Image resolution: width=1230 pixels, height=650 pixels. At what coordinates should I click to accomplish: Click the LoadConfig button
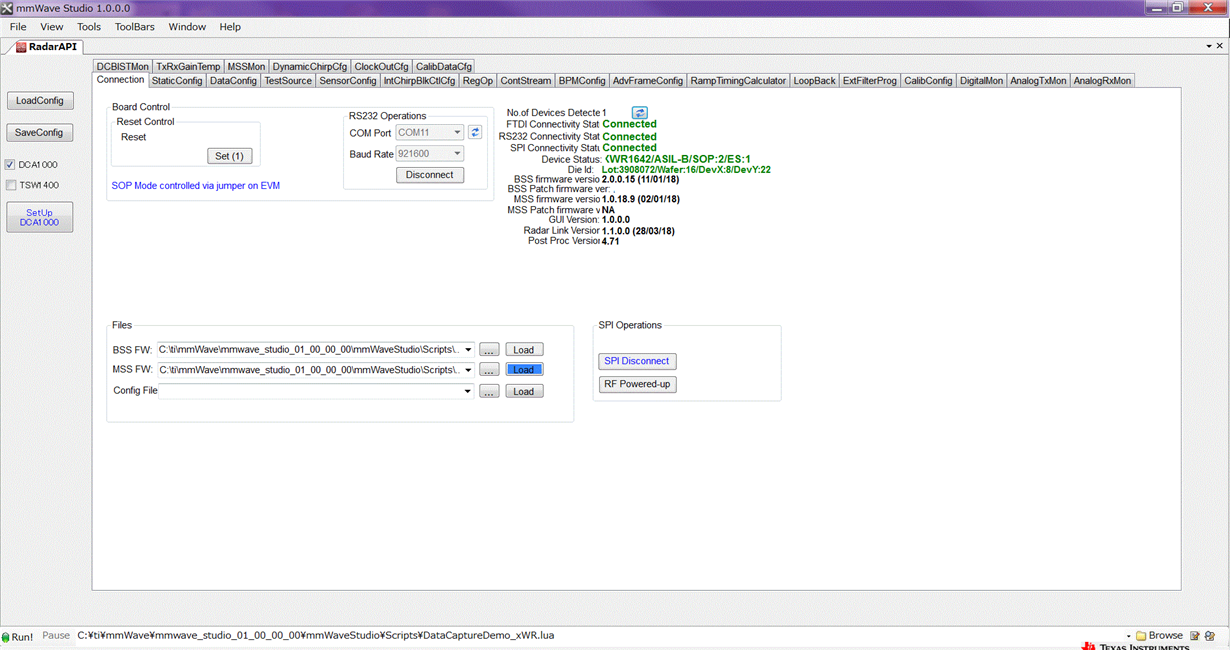click(40, 101)
